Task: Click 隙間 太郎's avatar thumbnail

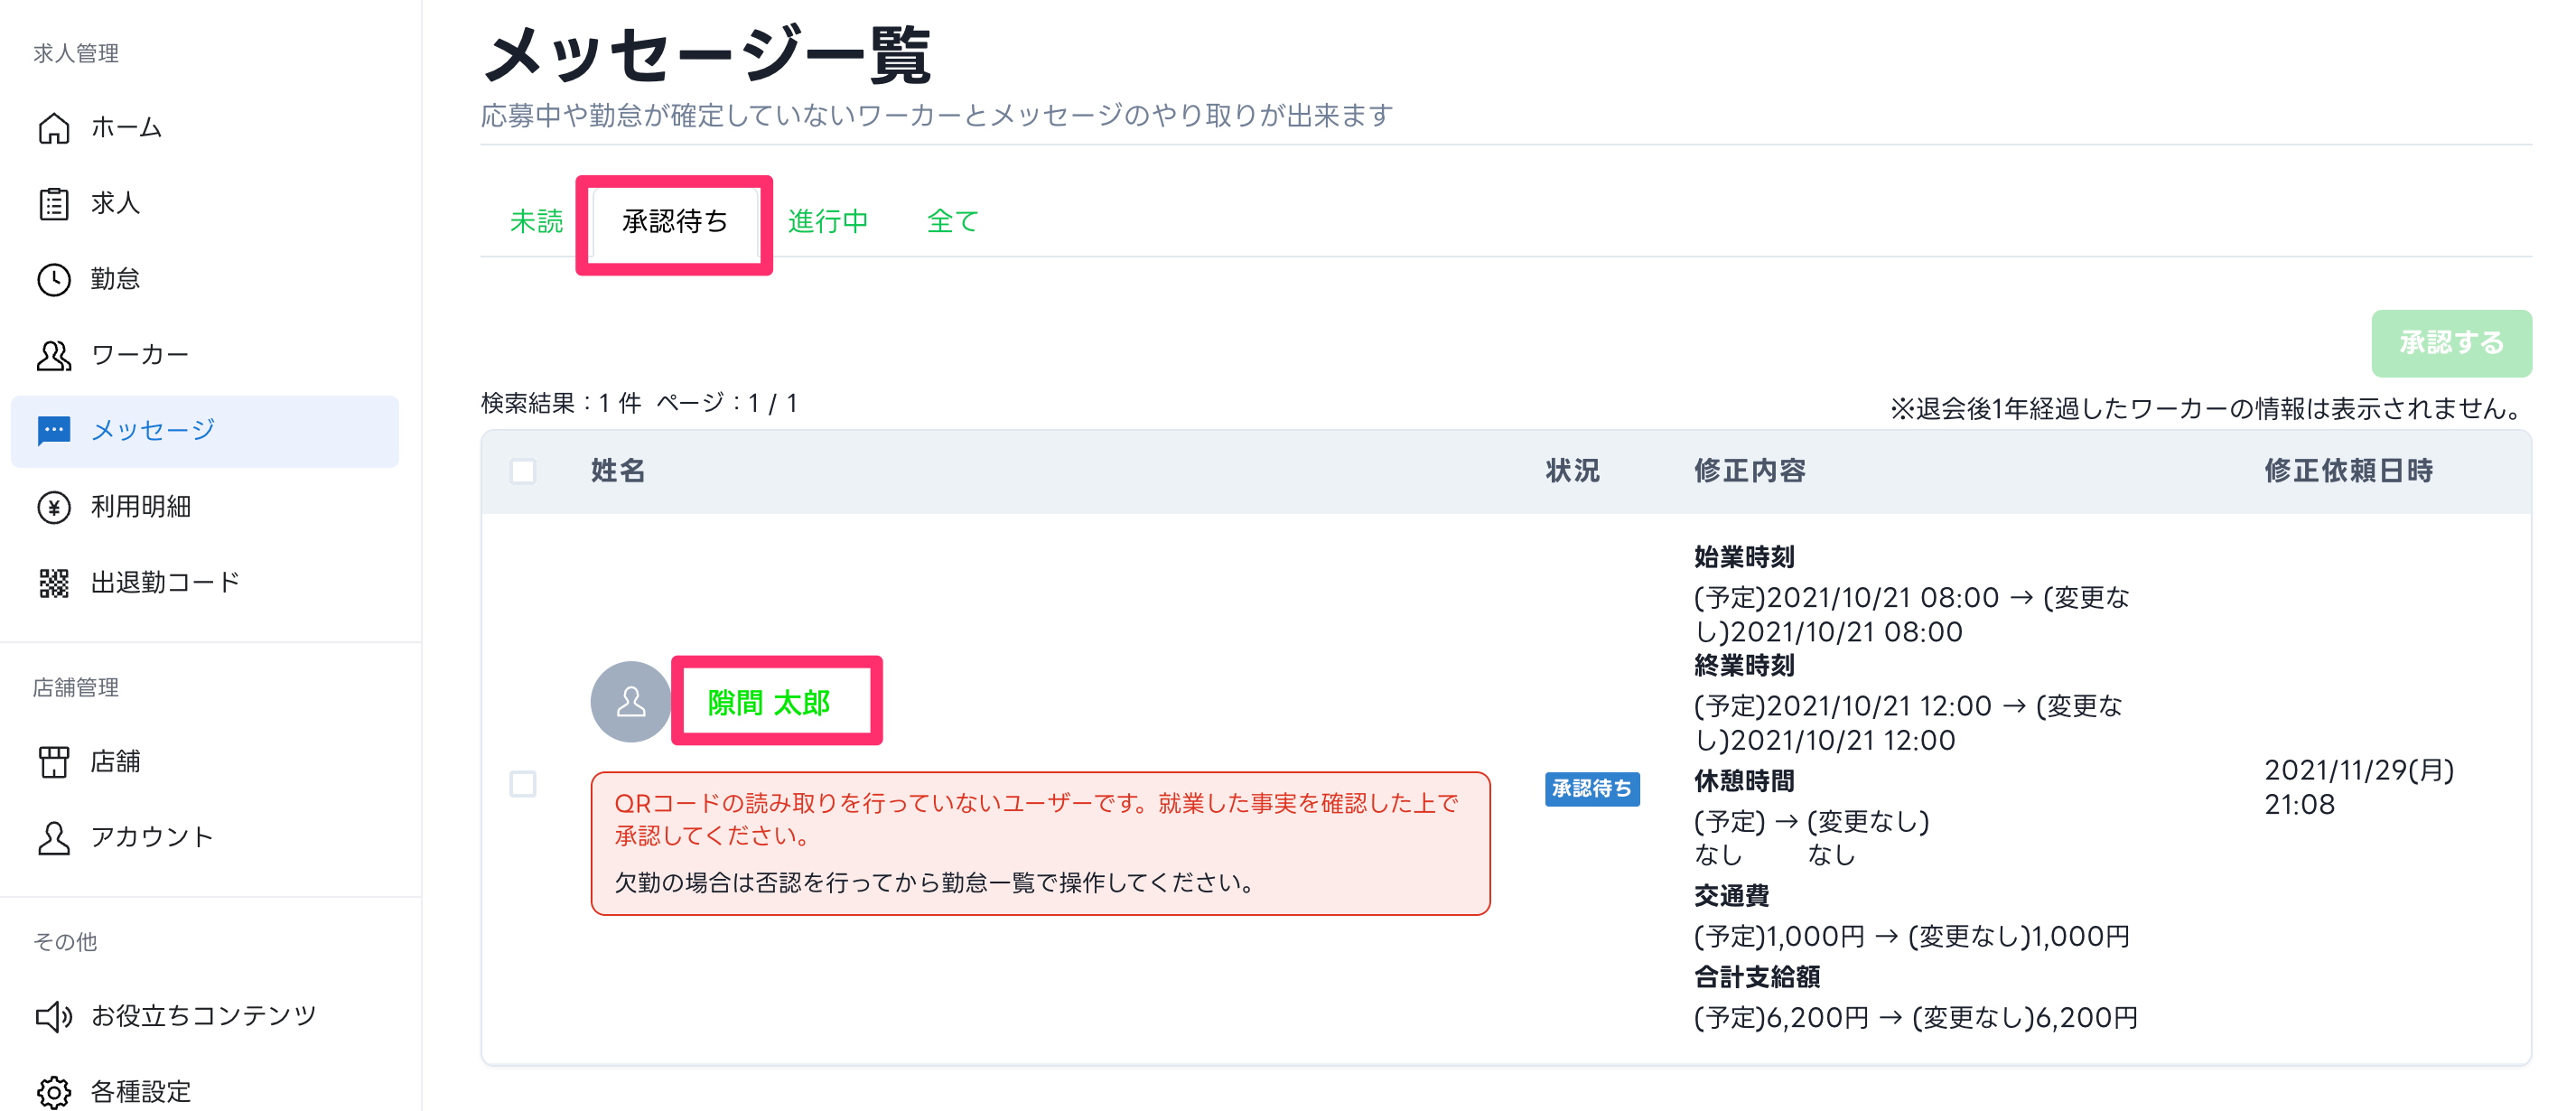Action: pos(630,701)
